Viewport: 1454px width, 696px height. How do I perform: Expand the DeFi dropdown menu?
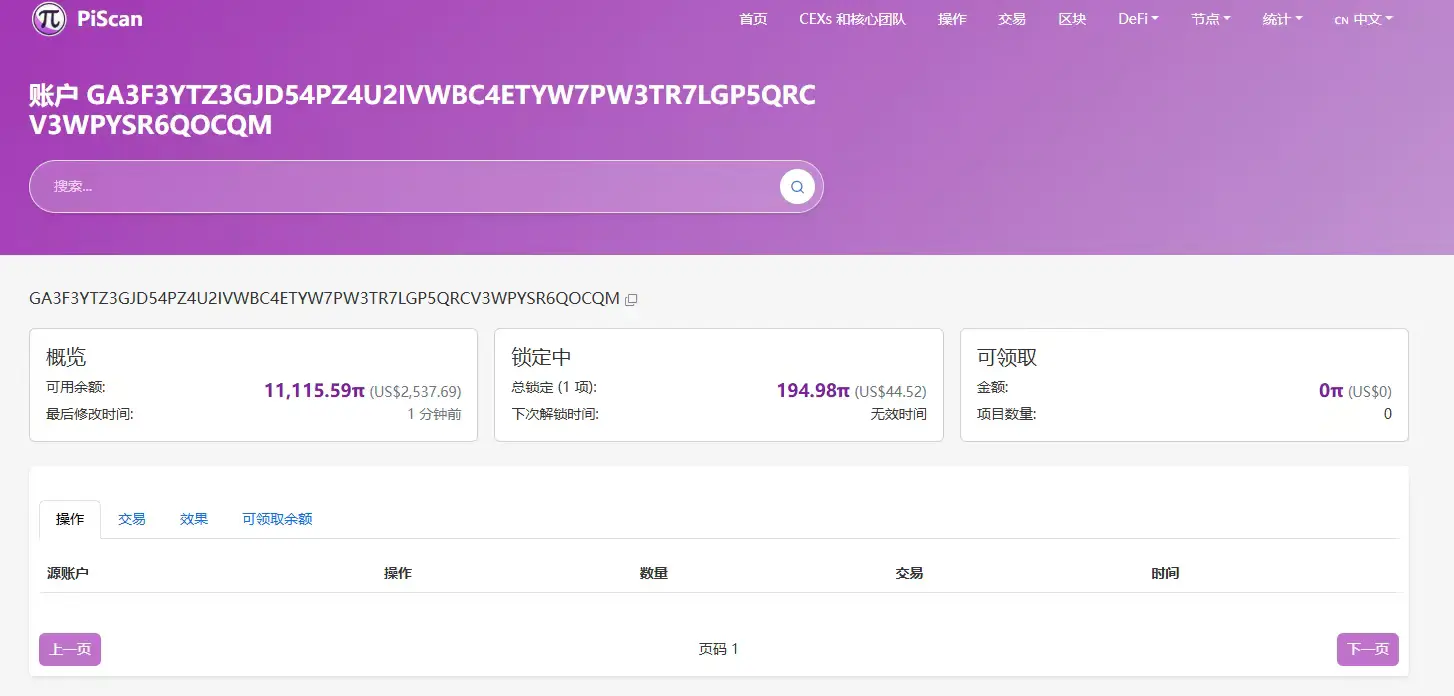(x=1138, y=19)
